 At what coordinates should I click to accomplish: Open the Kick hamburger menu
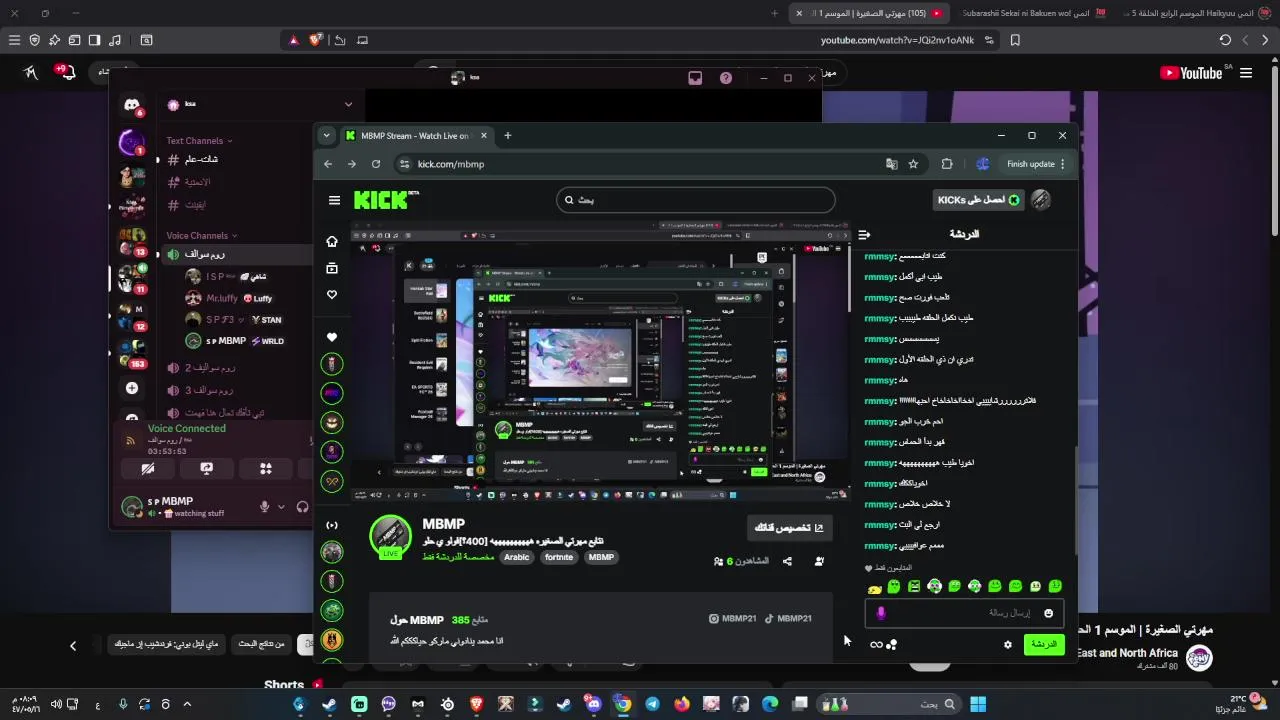click(334, 200)
